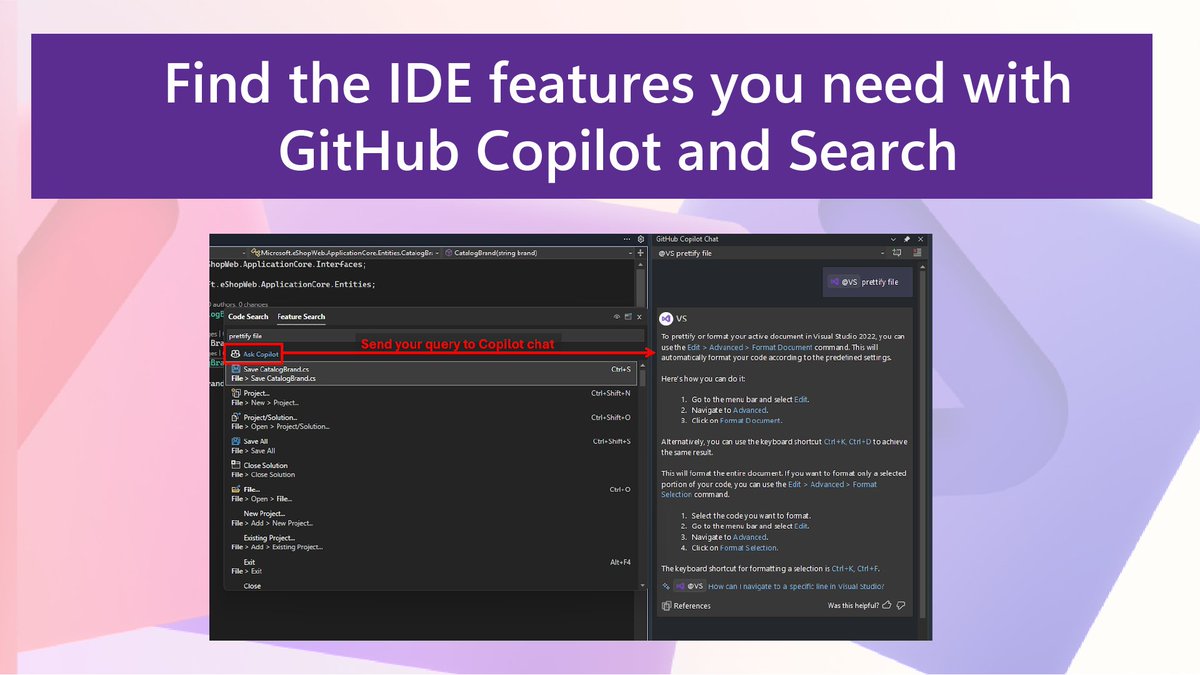Click Advanced link in first steps list
This screenshot has height=675, width=1200.
pyautogui.click(x=749, y=410)
